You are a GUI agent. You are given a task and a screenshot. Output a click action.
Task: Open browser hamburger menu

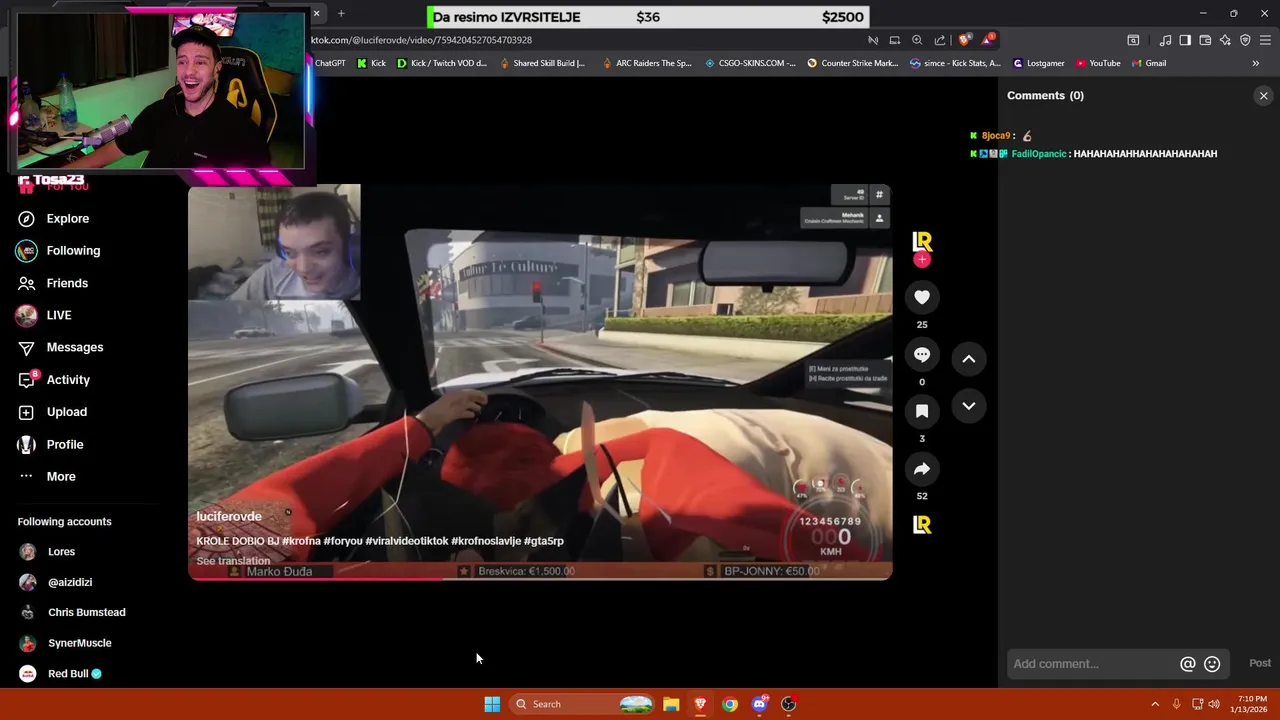pyautogui.click(x=1265, y=40)
